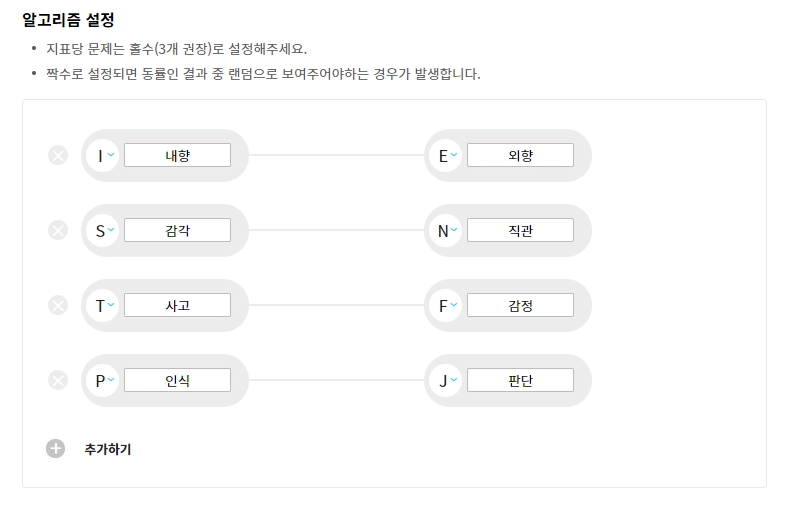789x507 pixels.
Task: Expand the N letter dropdown
Action: (446, 230)
